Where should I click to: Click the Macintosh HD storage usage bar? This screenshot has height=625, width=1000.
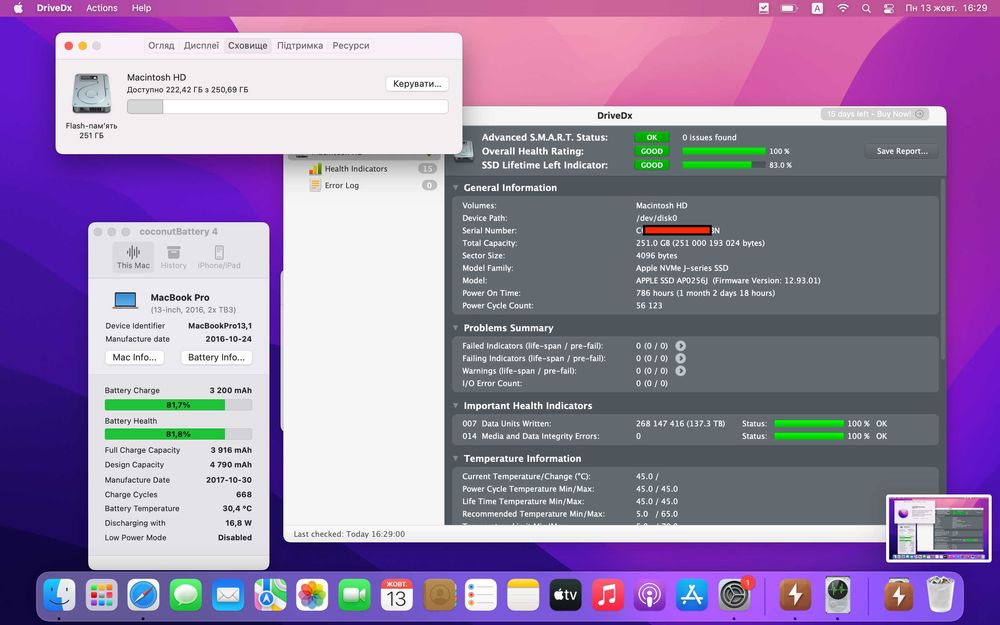pyautogui.click(x=288, y=107)
